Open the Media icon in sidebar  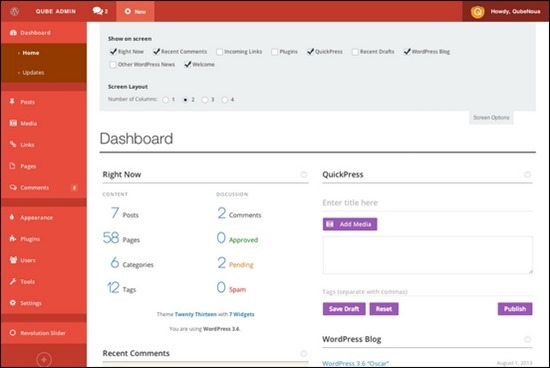13,123
